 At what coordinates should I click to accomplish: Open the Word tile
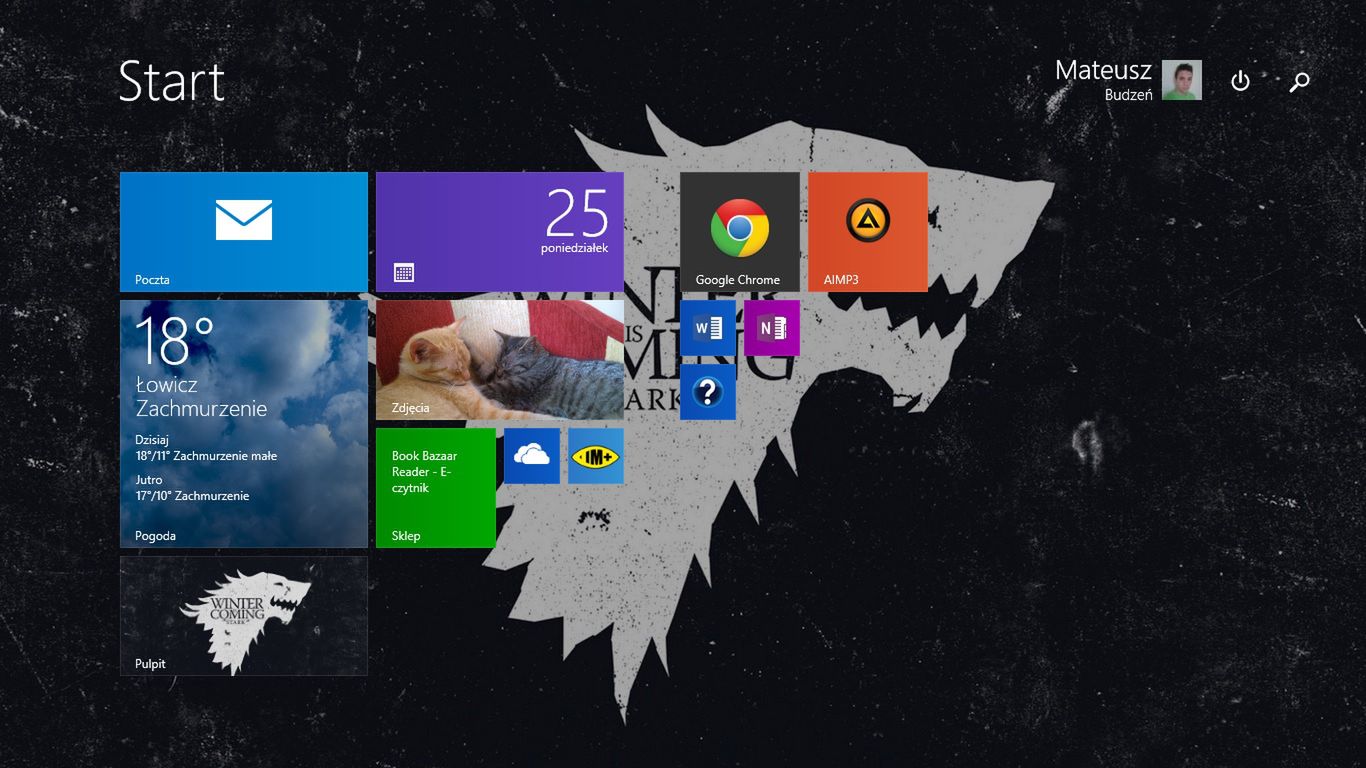pos(708,328)
